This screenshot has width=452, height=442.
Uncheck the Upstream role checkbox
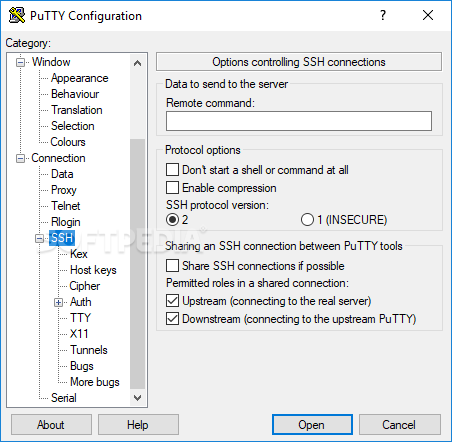click(x=172, y=301)
